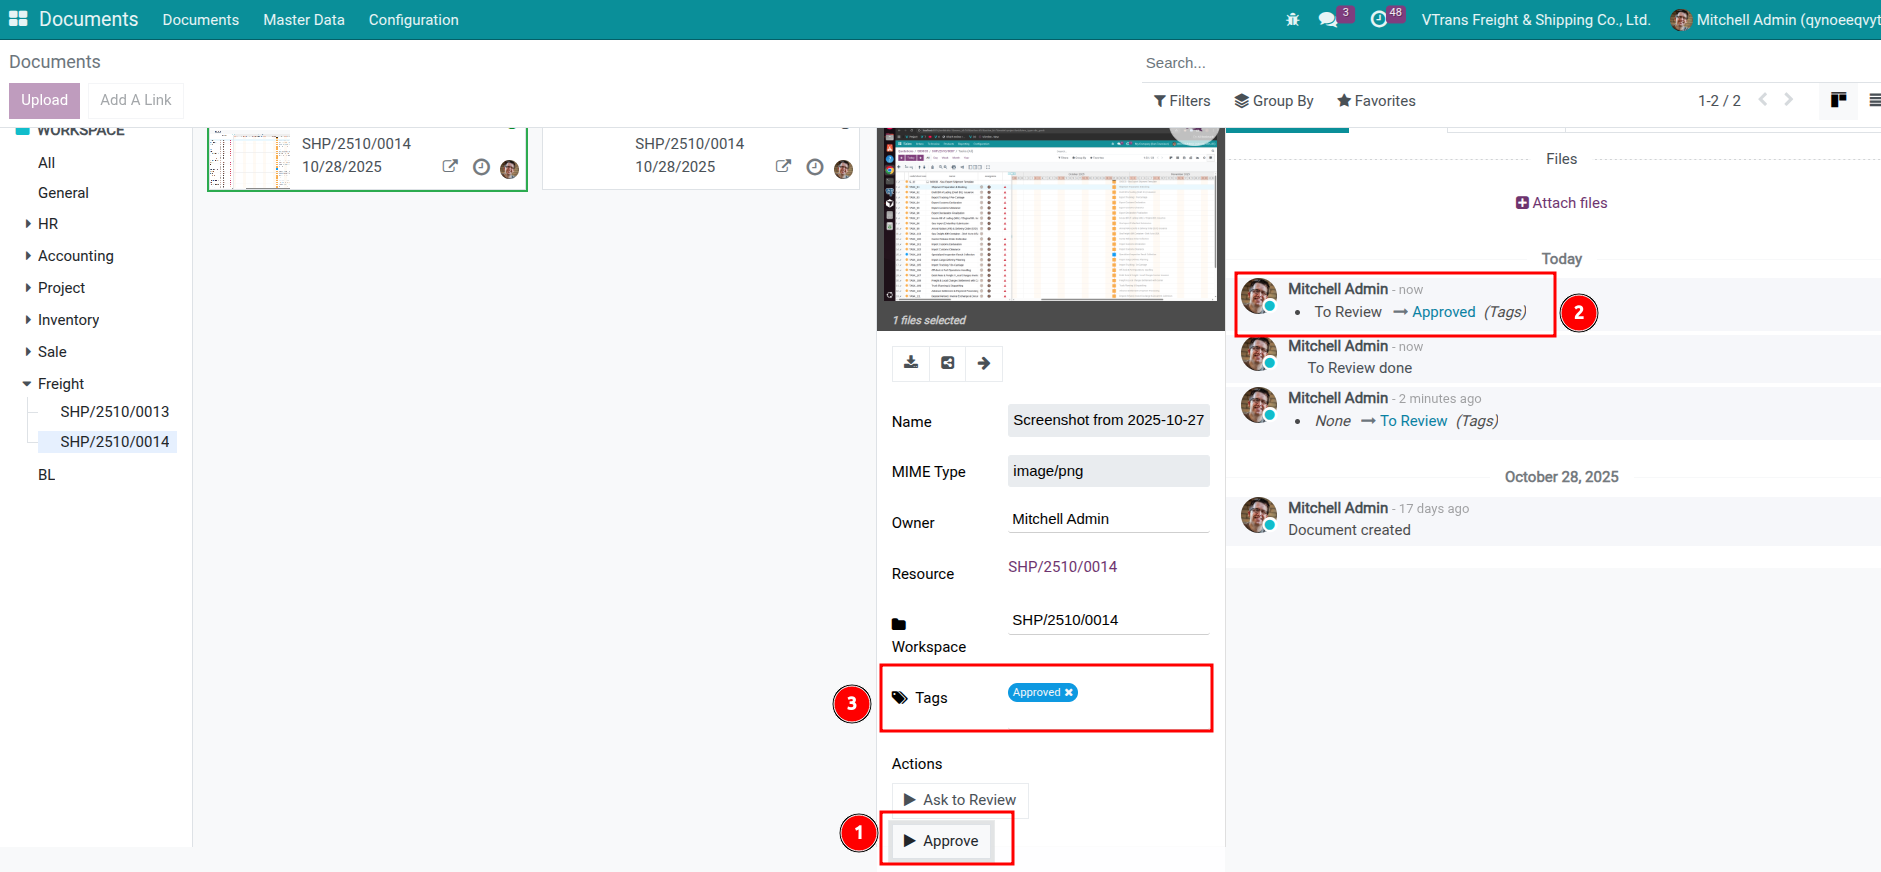
Task: Collapse the Freight workspace folder
Action: coord(27,384)
